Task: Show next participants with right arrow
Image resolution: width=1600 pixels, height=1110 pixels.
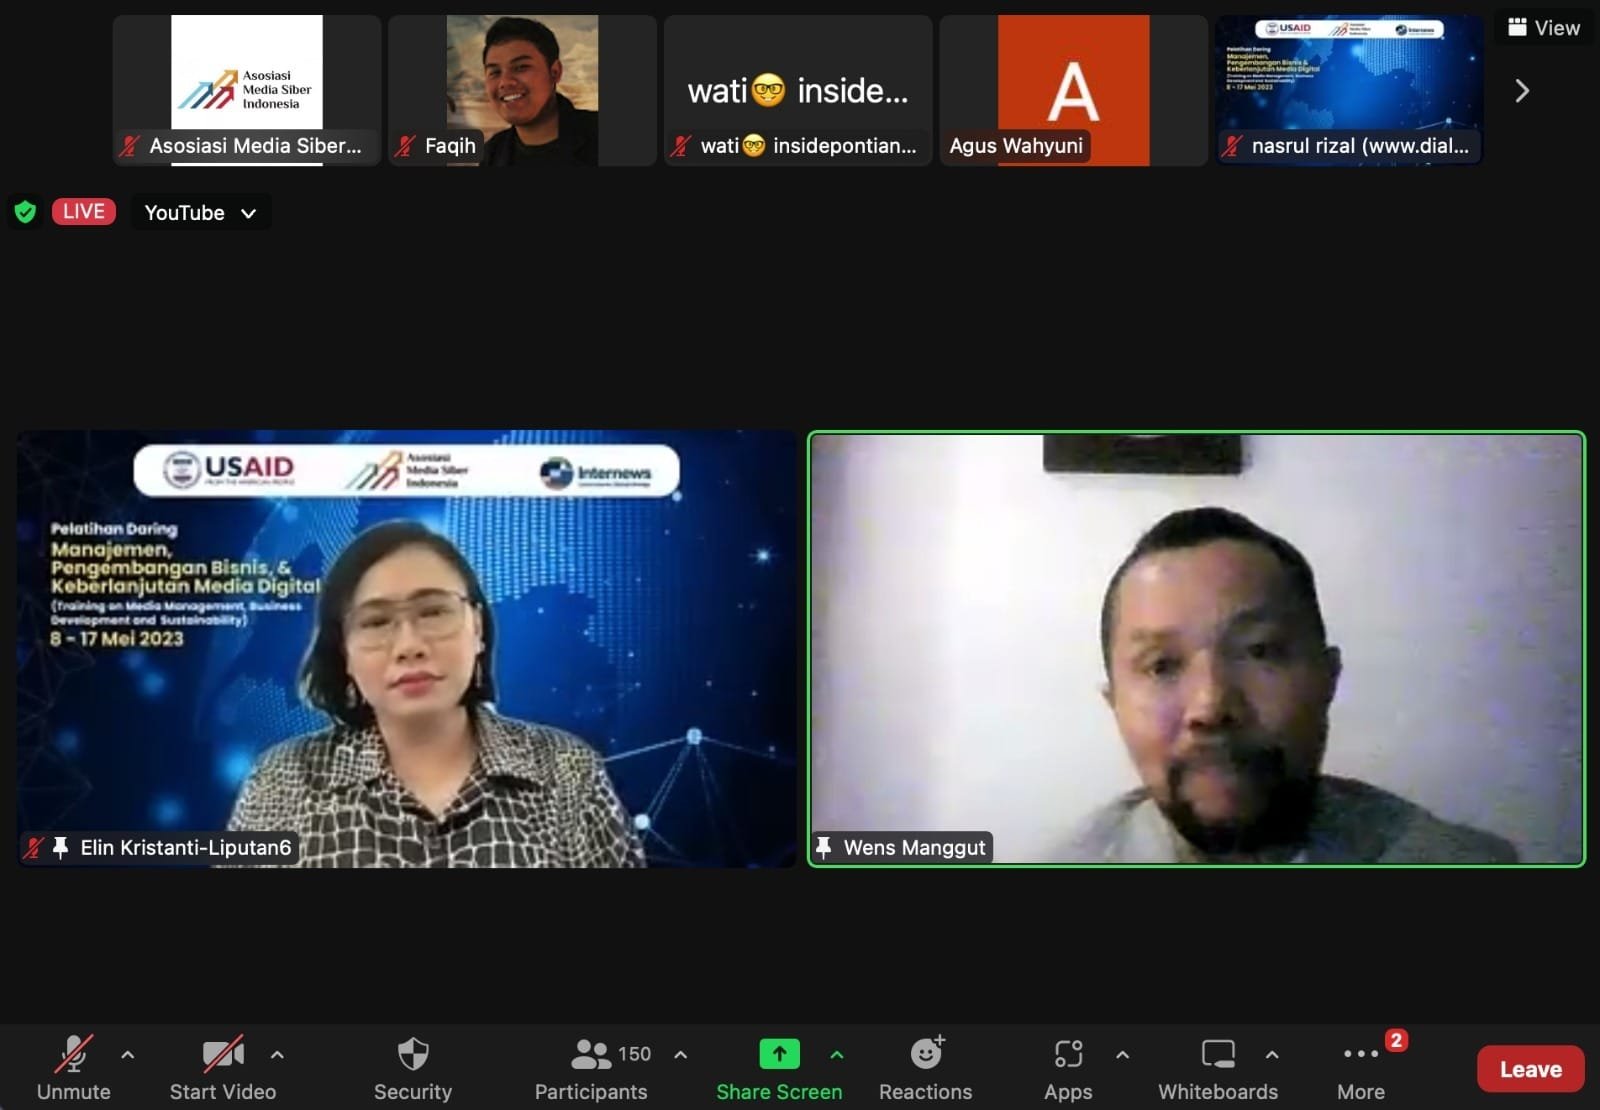Action: click(x=1522, y=91)
